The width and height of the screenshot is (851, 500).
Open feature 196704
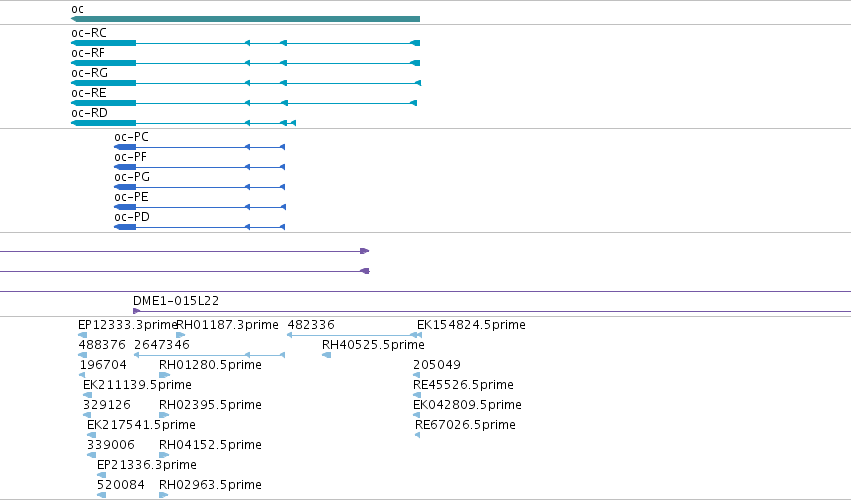103,365
